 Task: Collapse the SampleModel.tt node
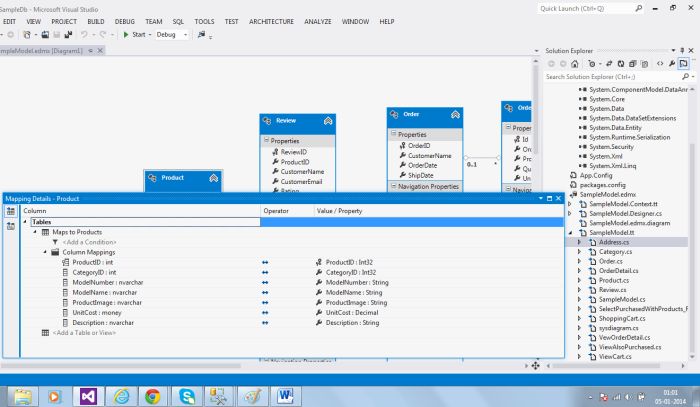(x=570, y=233)
